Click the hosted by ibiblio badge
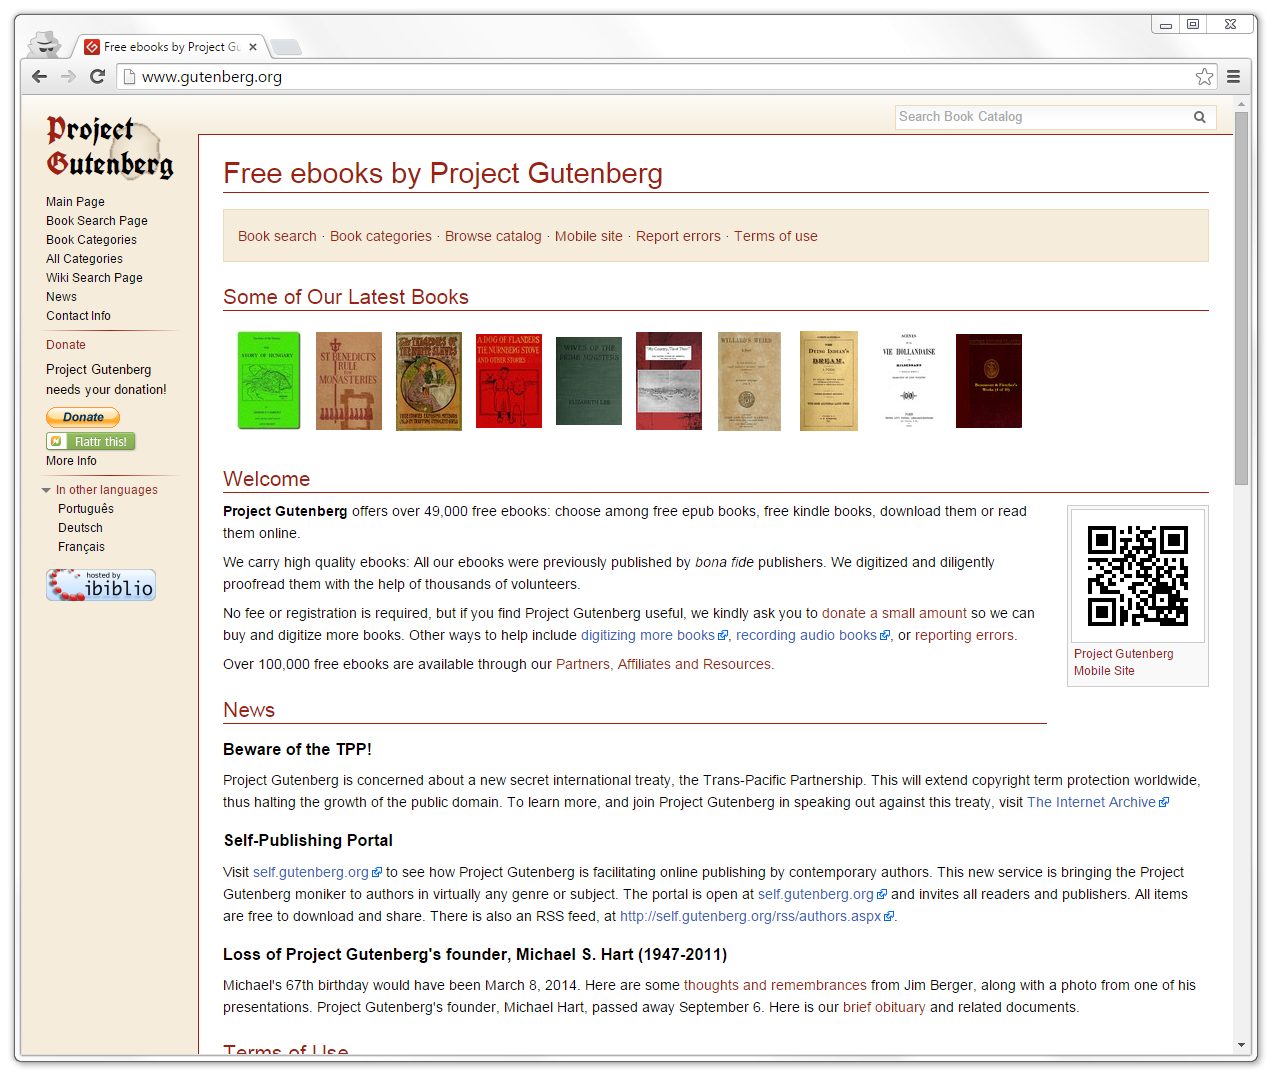The height and width of the screenshot is (1080, 1276). [x=100, y=584]
